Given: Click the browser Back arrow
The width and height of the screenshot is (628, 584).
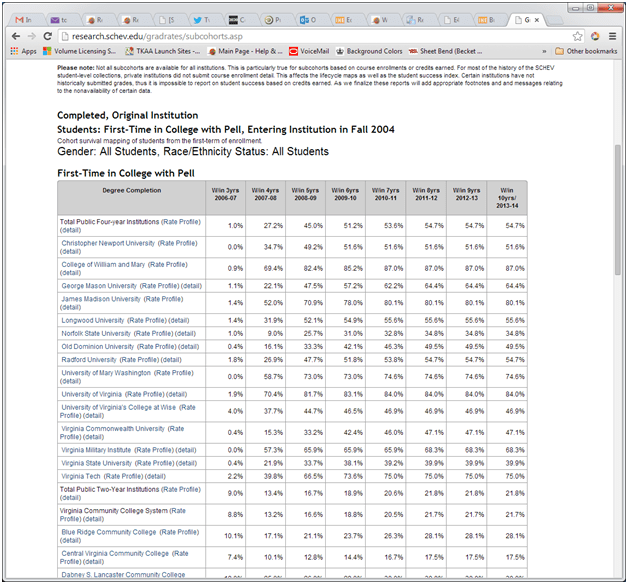Looking at the screenshot, I should click(12, 35).
